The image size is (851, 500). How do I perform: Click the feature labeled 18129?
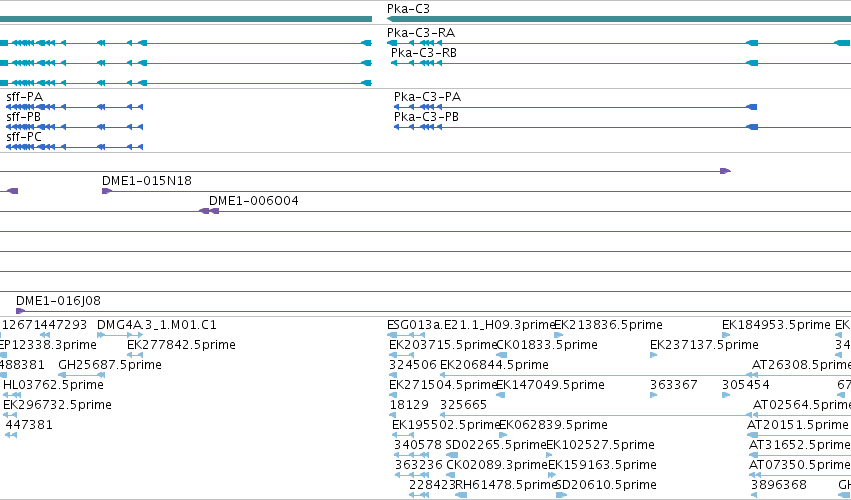click(x=409, y=405)
